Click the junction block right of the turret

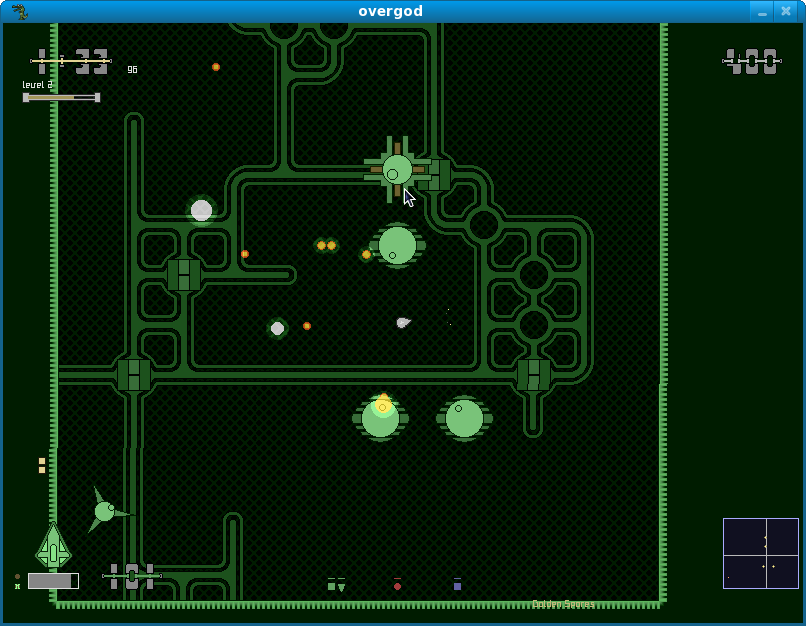click(435, 175)
